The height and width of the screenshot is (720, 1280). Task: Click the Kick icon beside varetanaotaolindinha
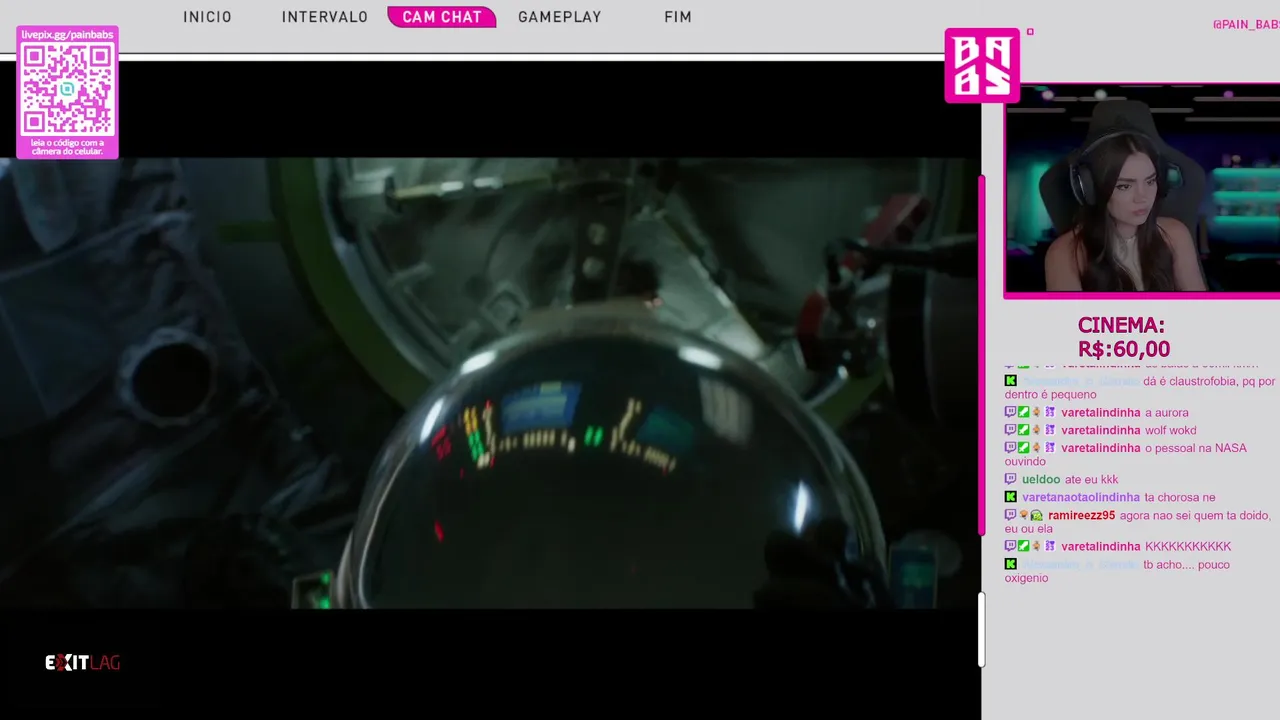pyautogui.click(x=1011, y=497)
